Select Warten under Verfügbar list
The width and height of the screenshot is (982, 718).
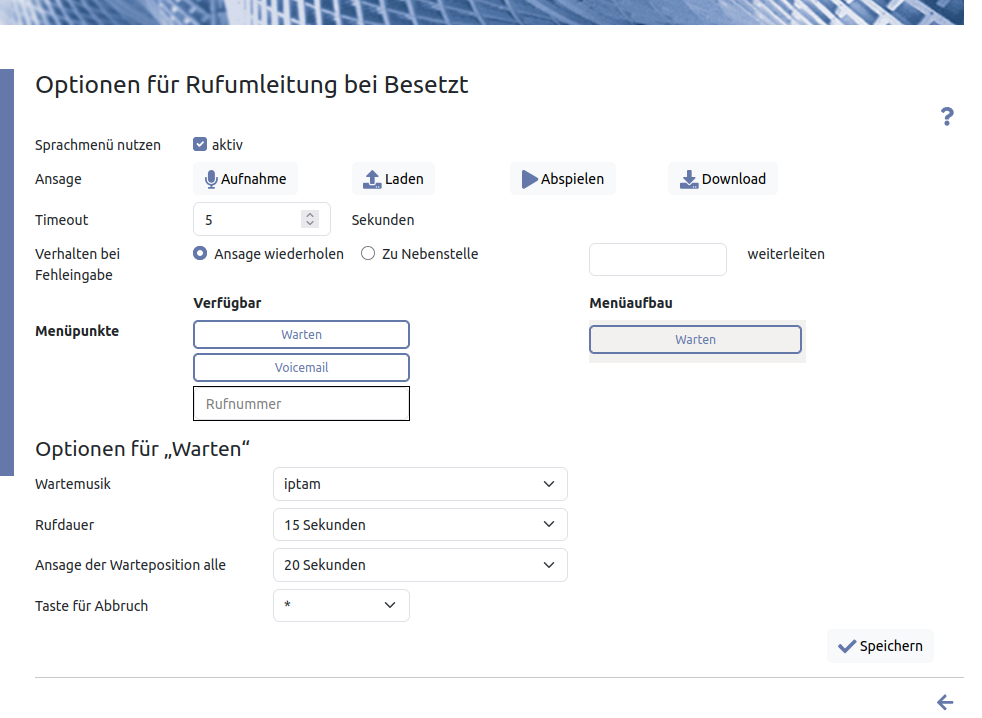(x=301, y=335)
